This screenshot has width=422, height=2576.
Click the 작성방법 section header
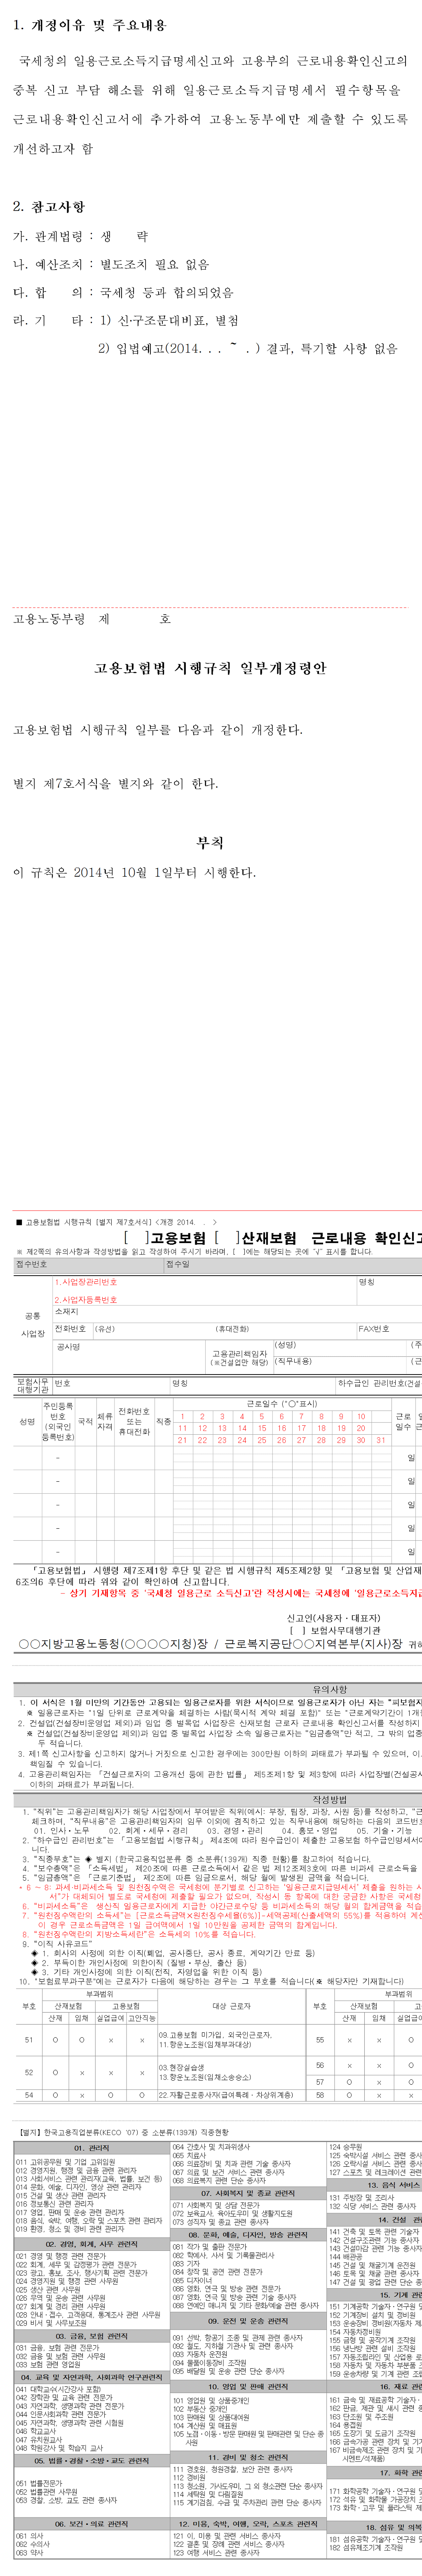[x=330, y=1799]
